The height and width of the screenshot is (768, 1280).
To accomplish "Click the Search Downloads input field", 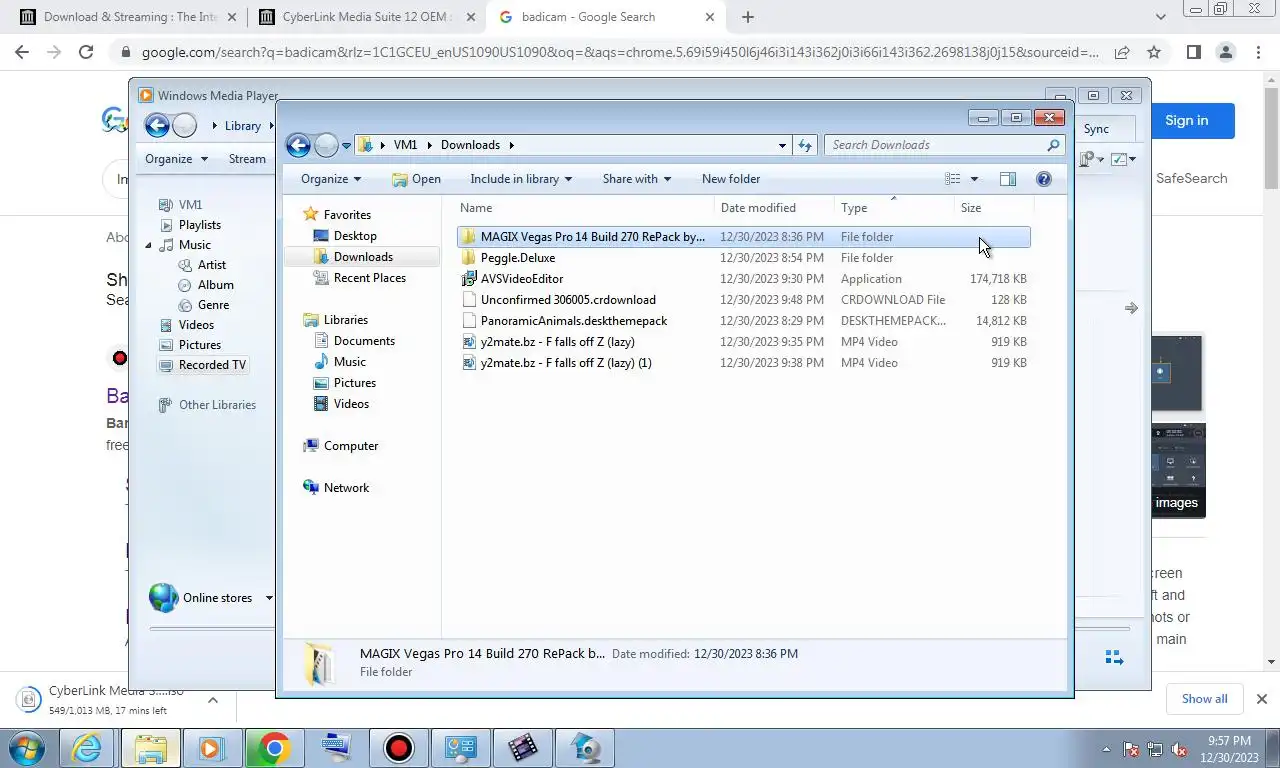I will pyautogui.click(x=935, y=145).
